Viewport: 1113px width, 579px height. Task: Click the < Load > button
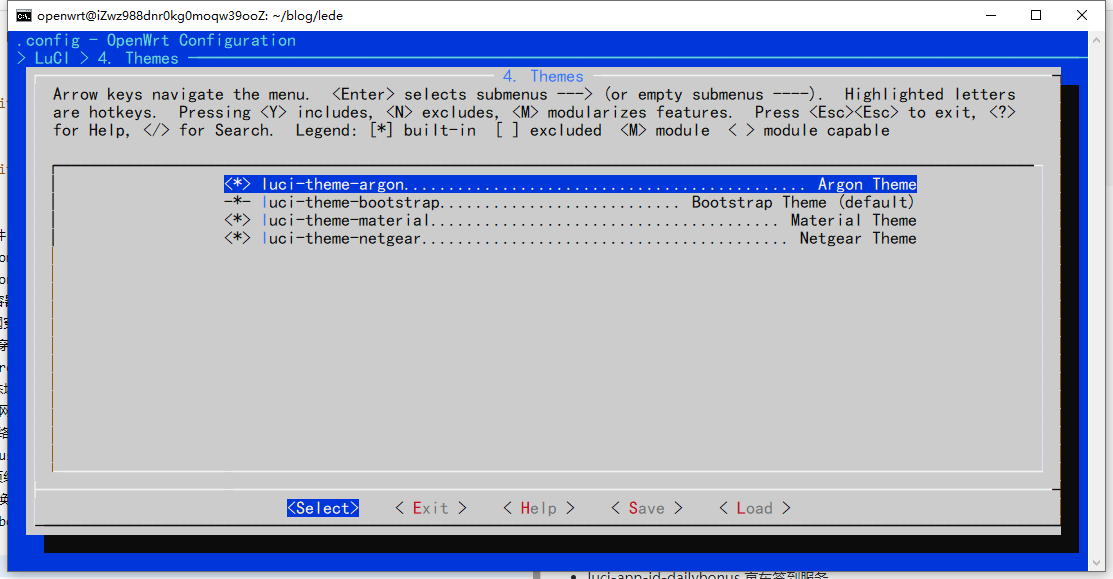point(754,508)
